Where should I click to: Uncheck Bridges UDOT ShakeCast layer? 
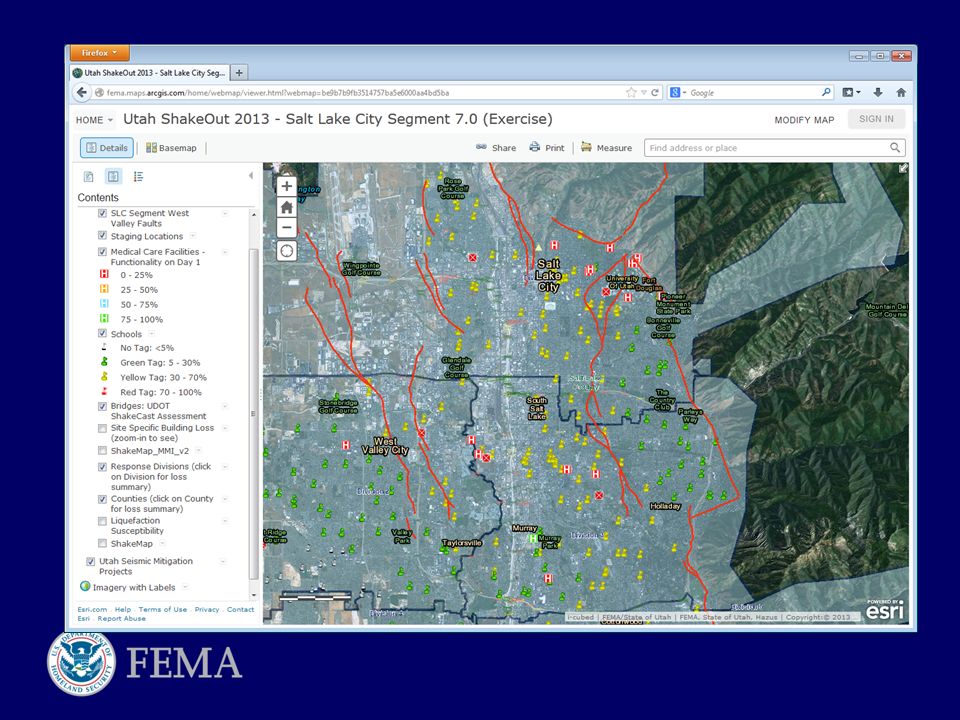[102, 406]
